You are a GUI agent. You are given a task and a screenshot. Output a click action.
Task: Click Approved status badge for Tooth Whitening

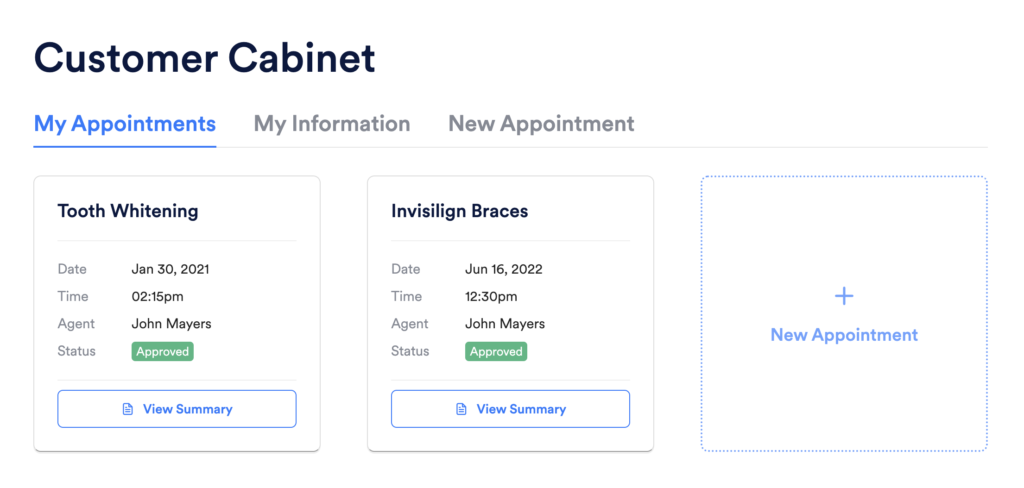(162, 352)
